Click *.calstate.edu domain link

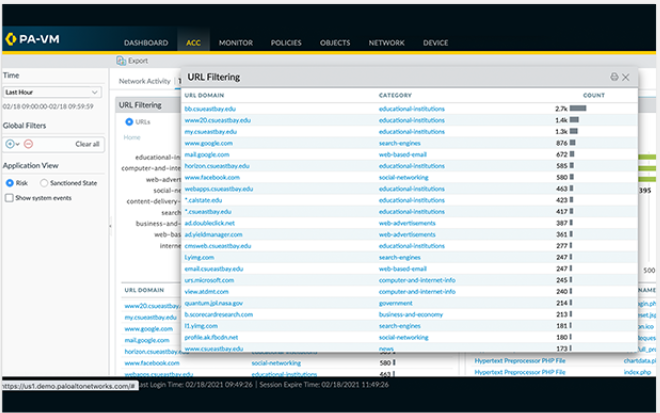click(x=203, y=200)
